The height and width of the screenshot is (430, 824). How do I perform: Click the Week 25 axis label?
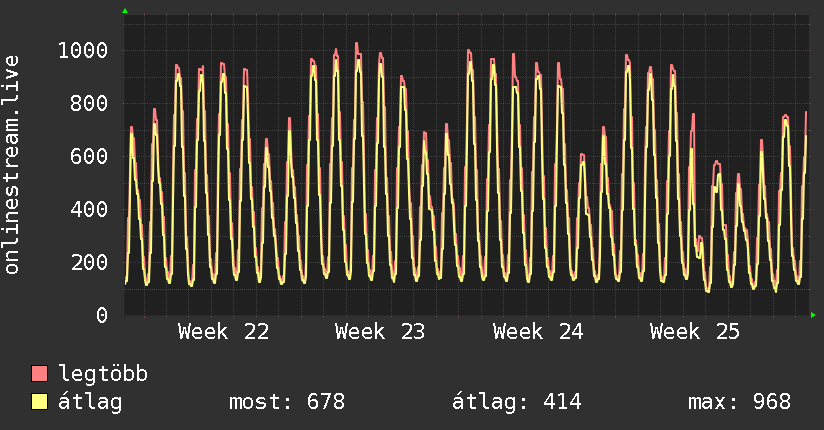click(x=695, y=332)
